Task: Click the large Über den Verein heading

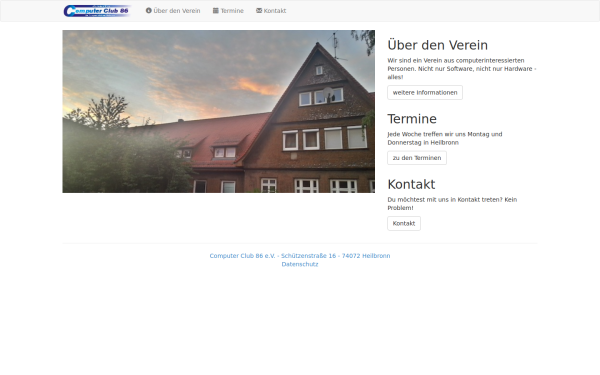Action: click(437, 45)
